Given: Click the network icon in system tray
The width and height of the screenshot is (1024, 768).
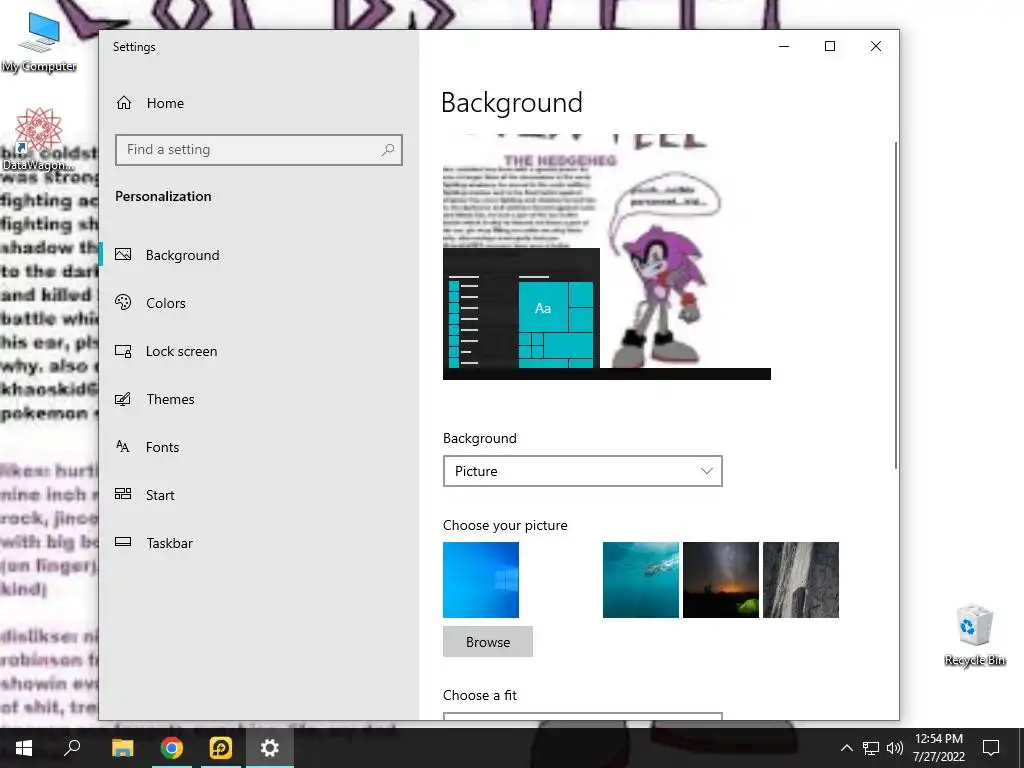Looking at the screenshot, I should 871,748.
